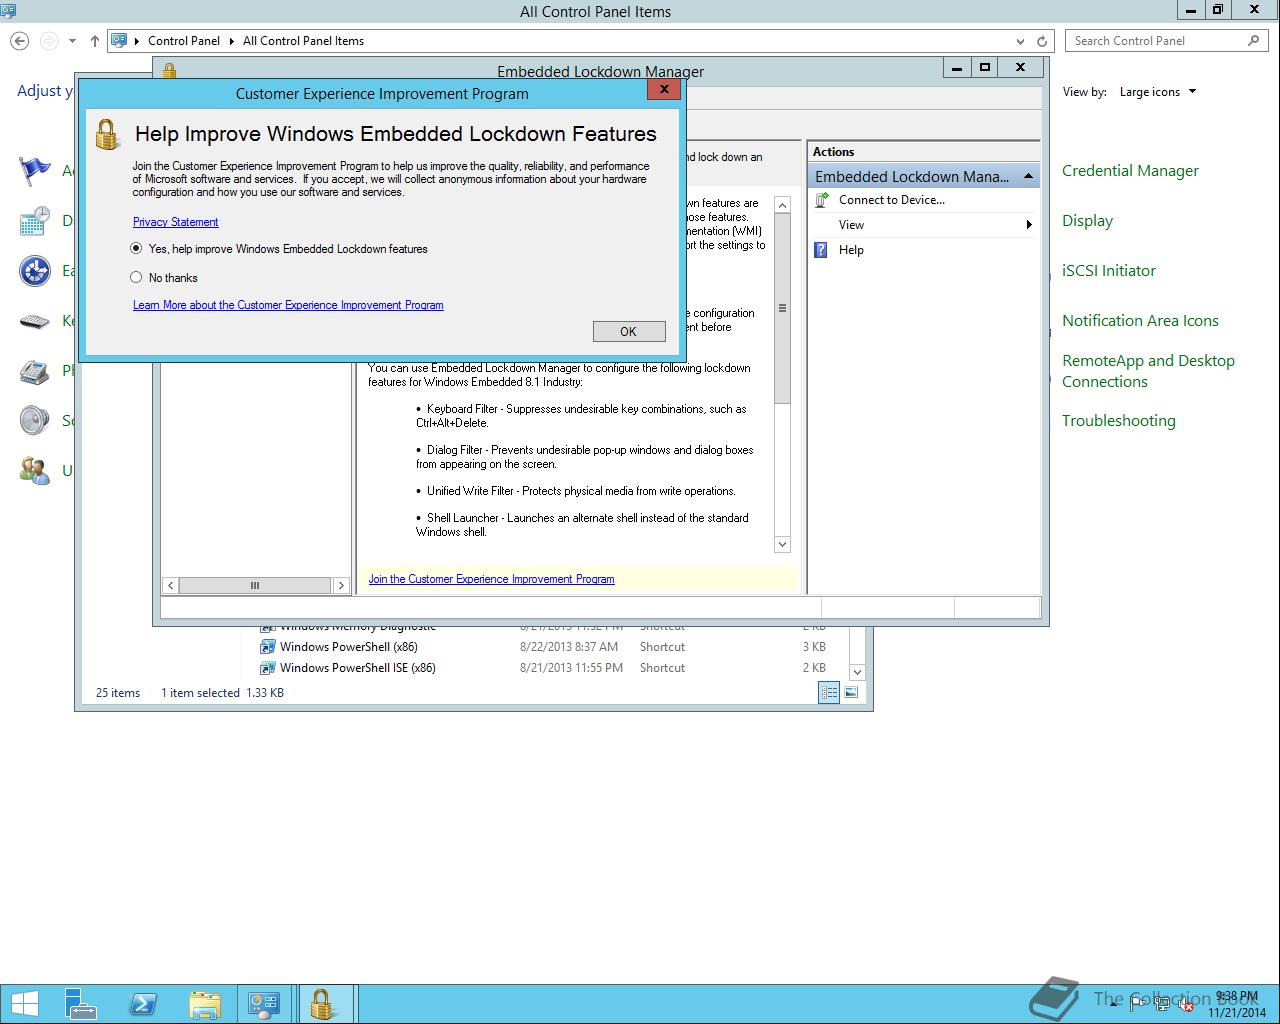Open the View by Large icons dropdown
This screenshot has height=1024, width=1280.
1158,92
